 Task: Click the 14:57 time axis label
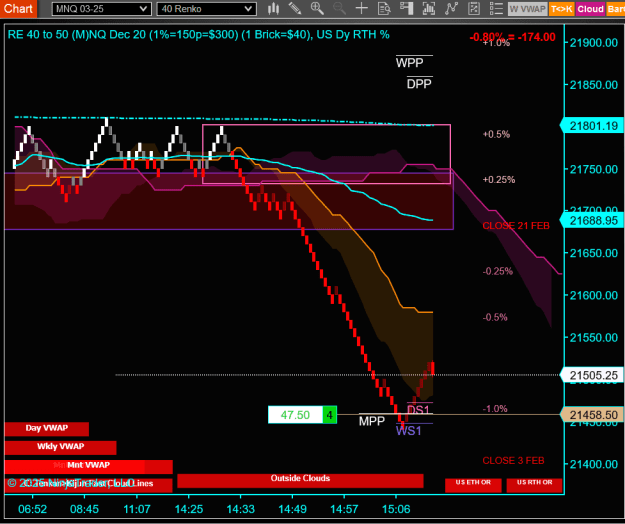(x=344, y=509)
